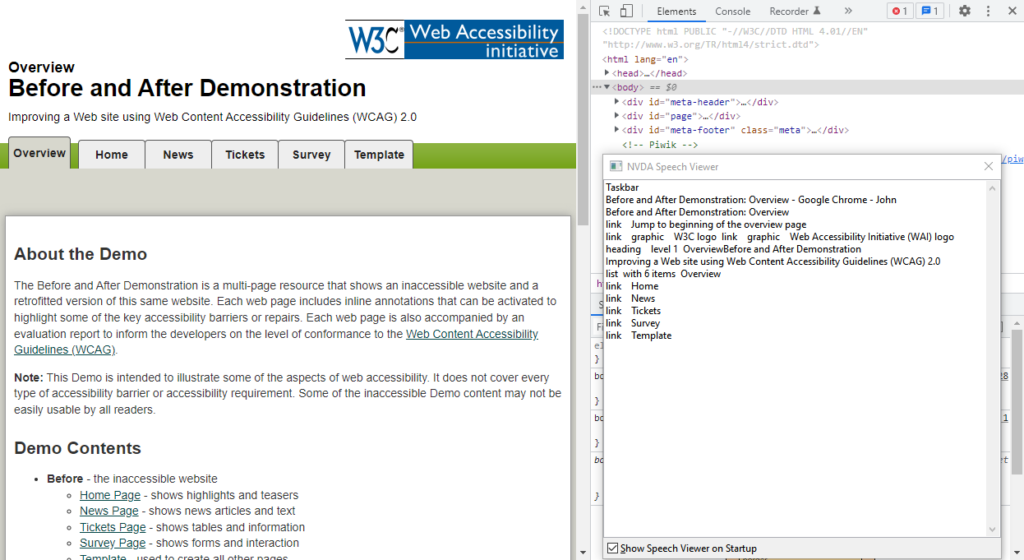Select the html lang="en" element line
The image size is (1024, 560).
point(645,59)
